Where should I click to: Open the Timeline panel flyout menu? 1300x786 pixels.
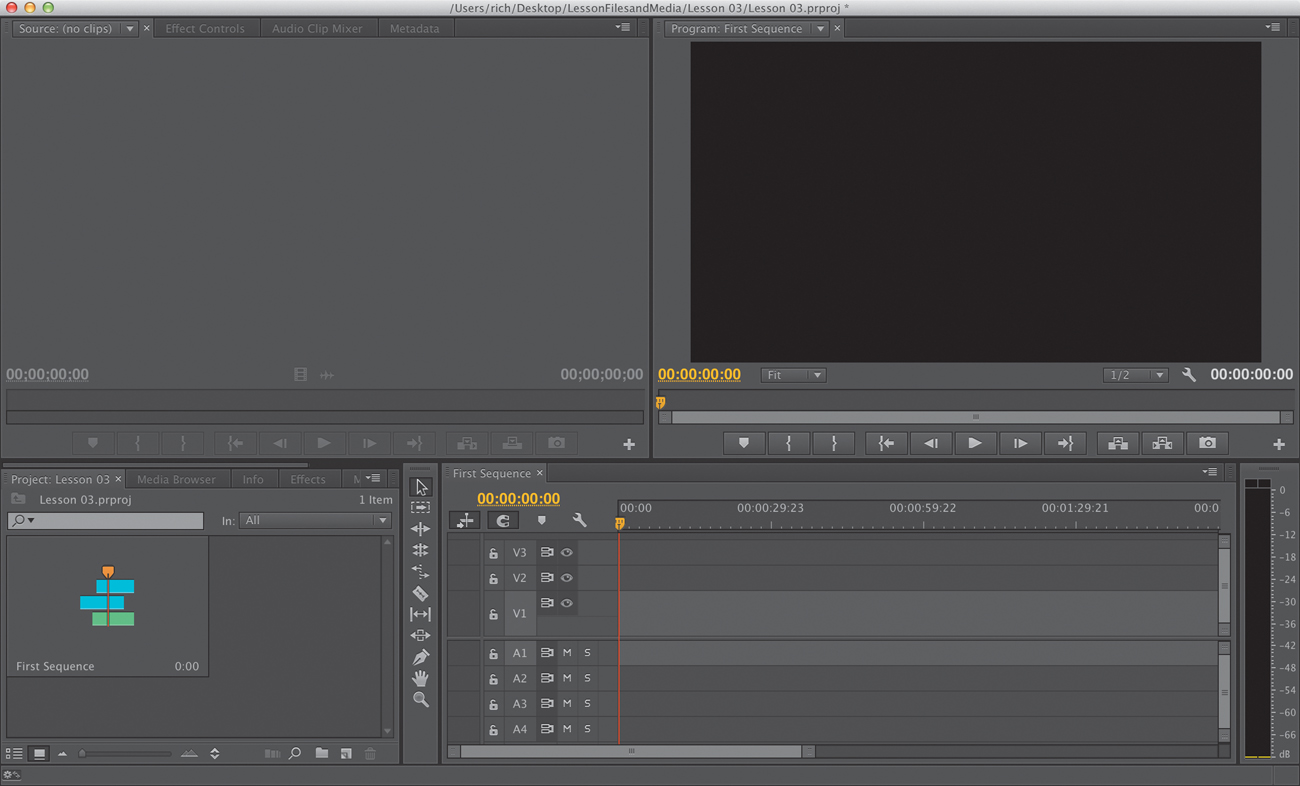tap(1210, 473)
